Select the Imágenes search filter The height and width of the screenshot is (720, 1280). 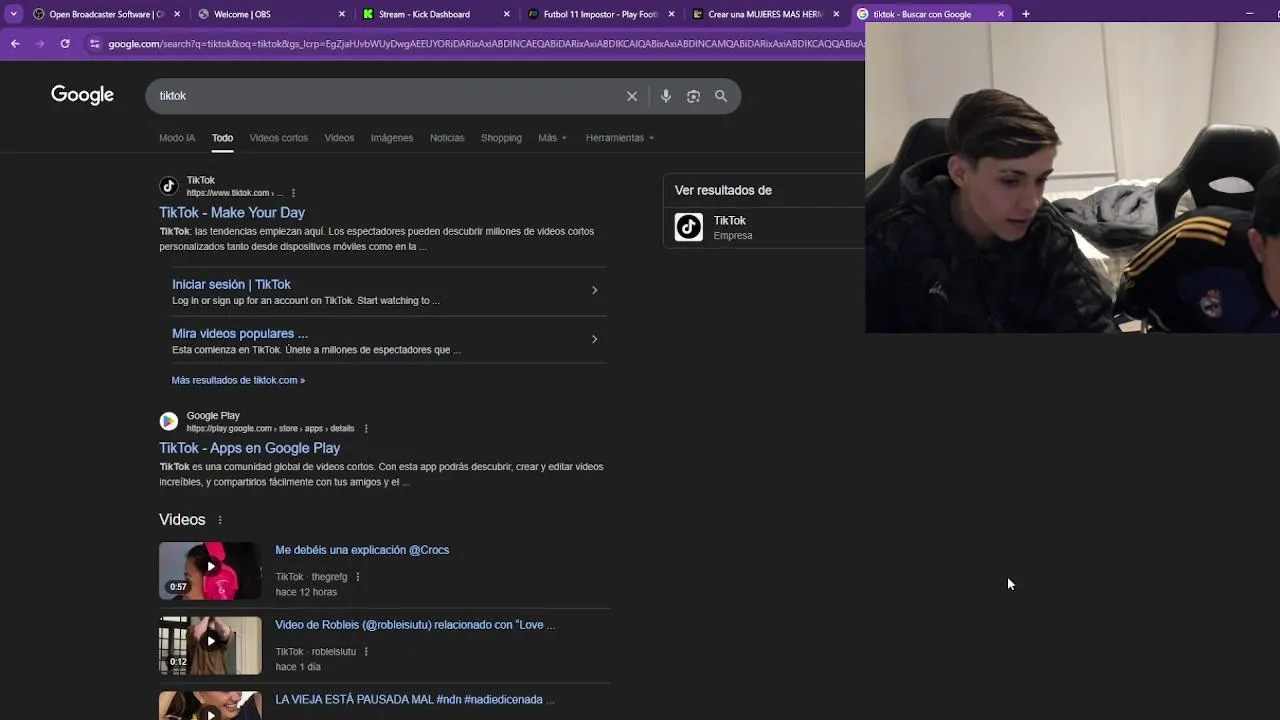(392, 138)
